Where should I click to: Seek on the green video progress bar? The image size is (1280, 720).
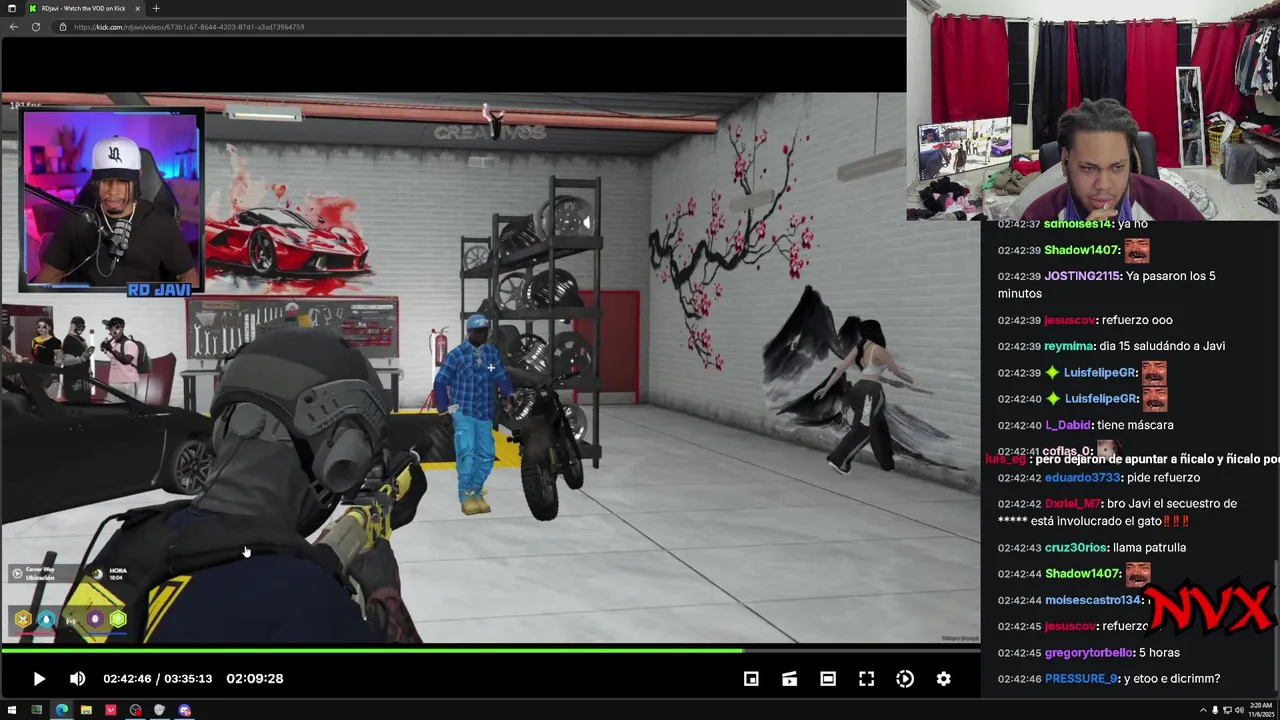(x=490, y=650)
